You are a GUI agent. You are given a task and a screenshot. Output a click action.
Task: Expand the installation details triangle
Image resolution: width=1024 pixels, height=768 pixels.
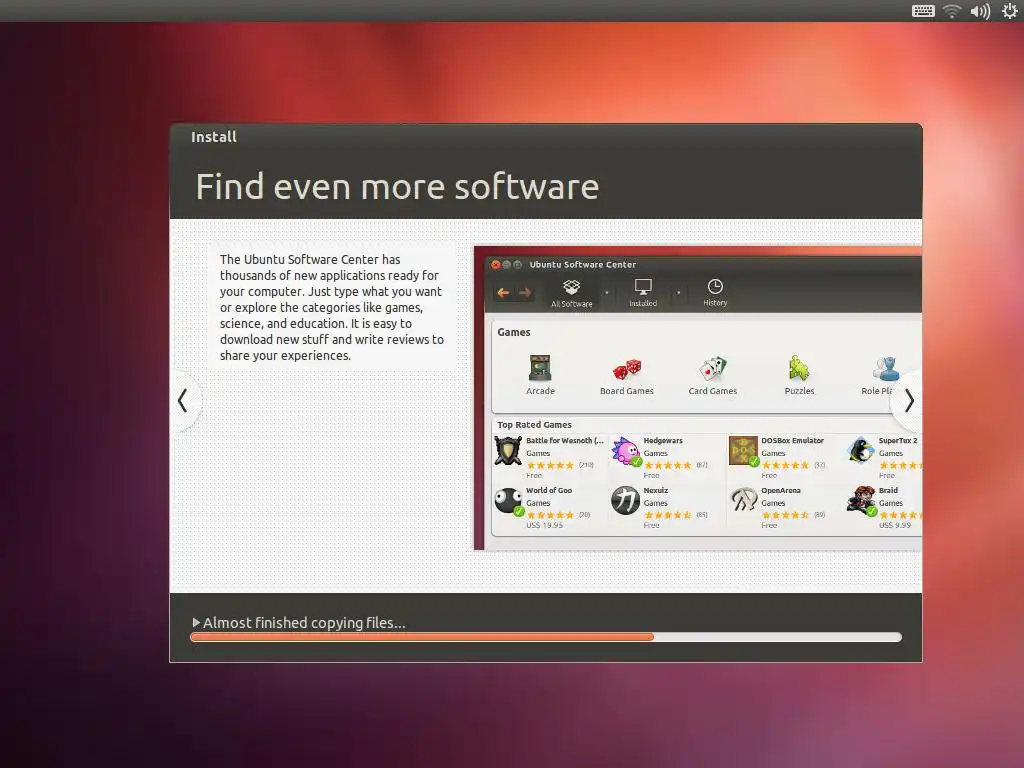coord(196,622)
